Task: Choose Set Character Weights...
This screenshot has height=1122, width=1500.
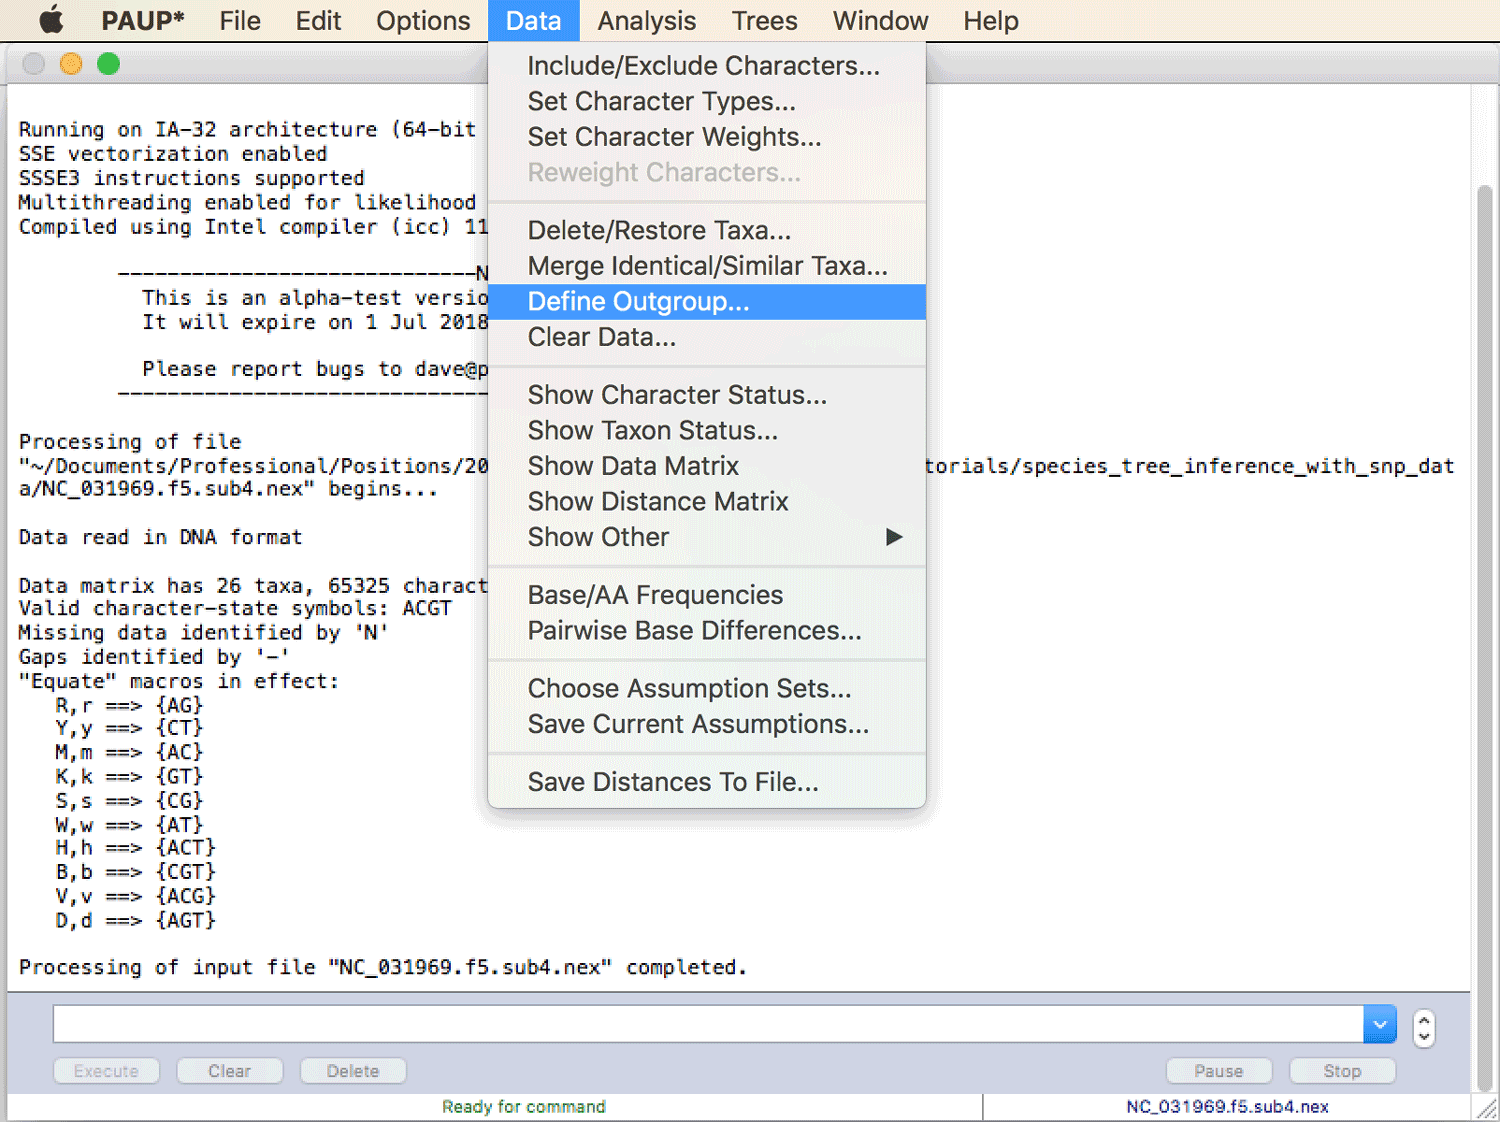Action: click(707, 137)
